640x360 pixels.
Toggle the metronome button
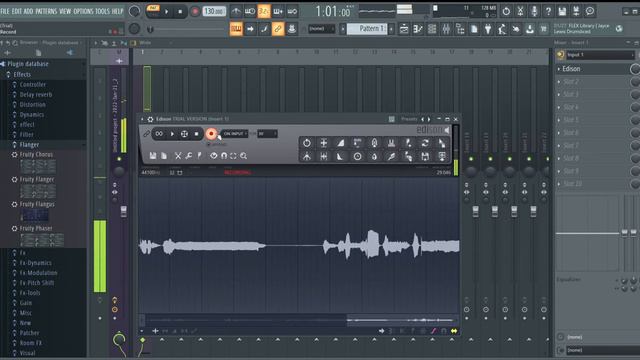click(236, 11)
